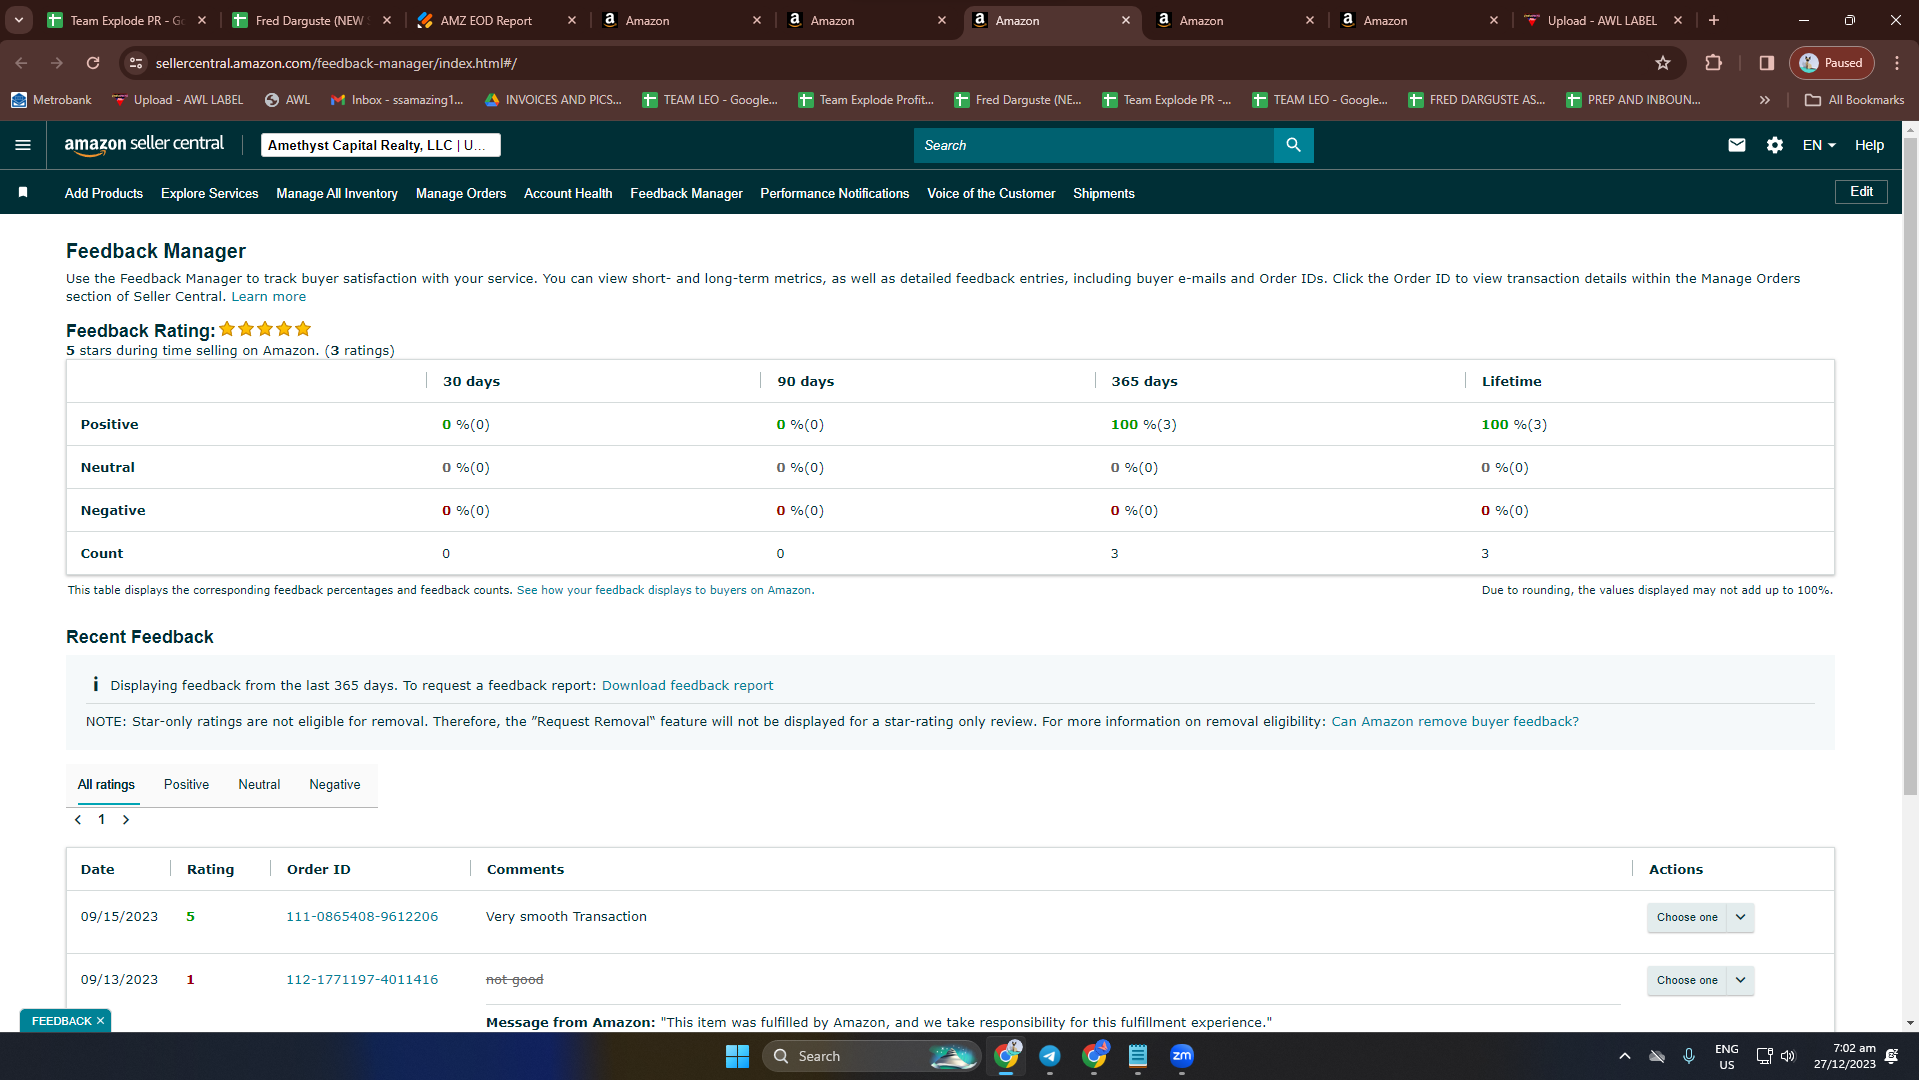Viewport: 1919px width, 1080px height.
Task: Open Choose one dropdown for 09/15/2023 feedback
Action: (x=1700, y=917)
